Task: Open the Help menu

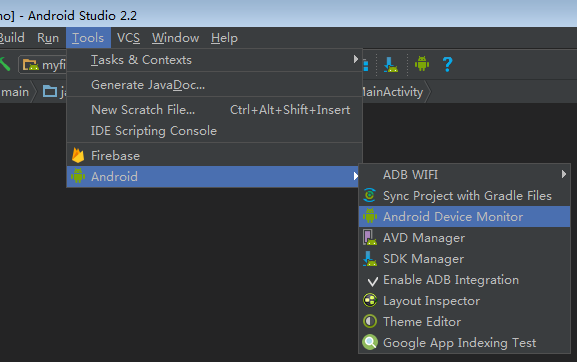Action: (224, 38)
